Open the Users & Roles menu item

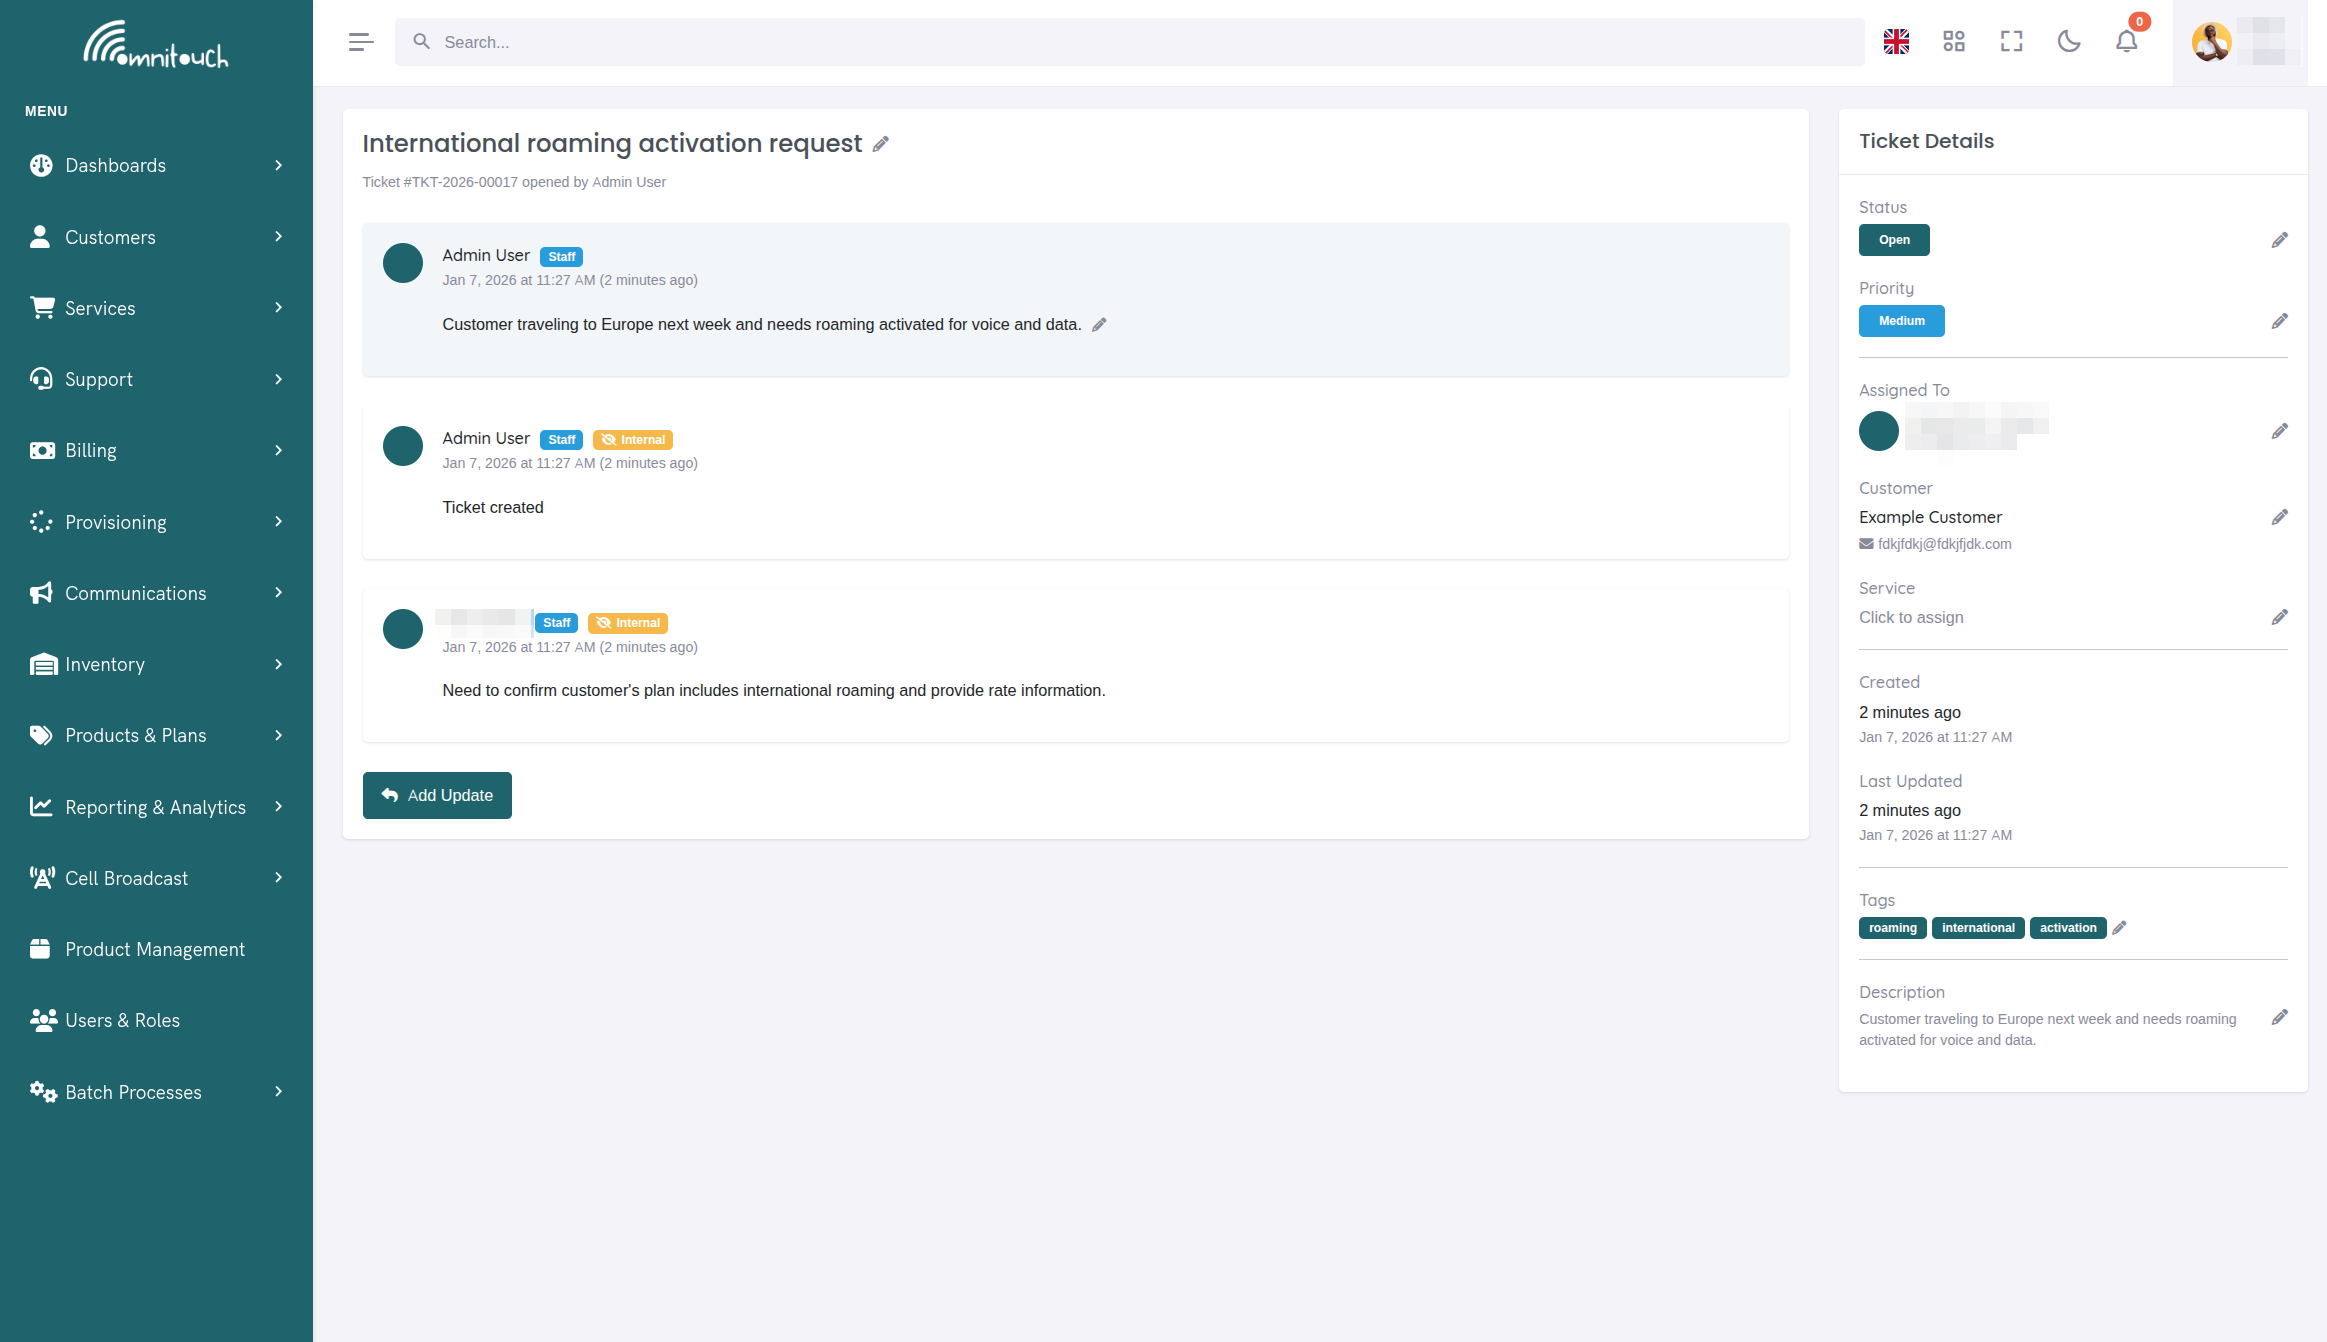coord(156,1021)
